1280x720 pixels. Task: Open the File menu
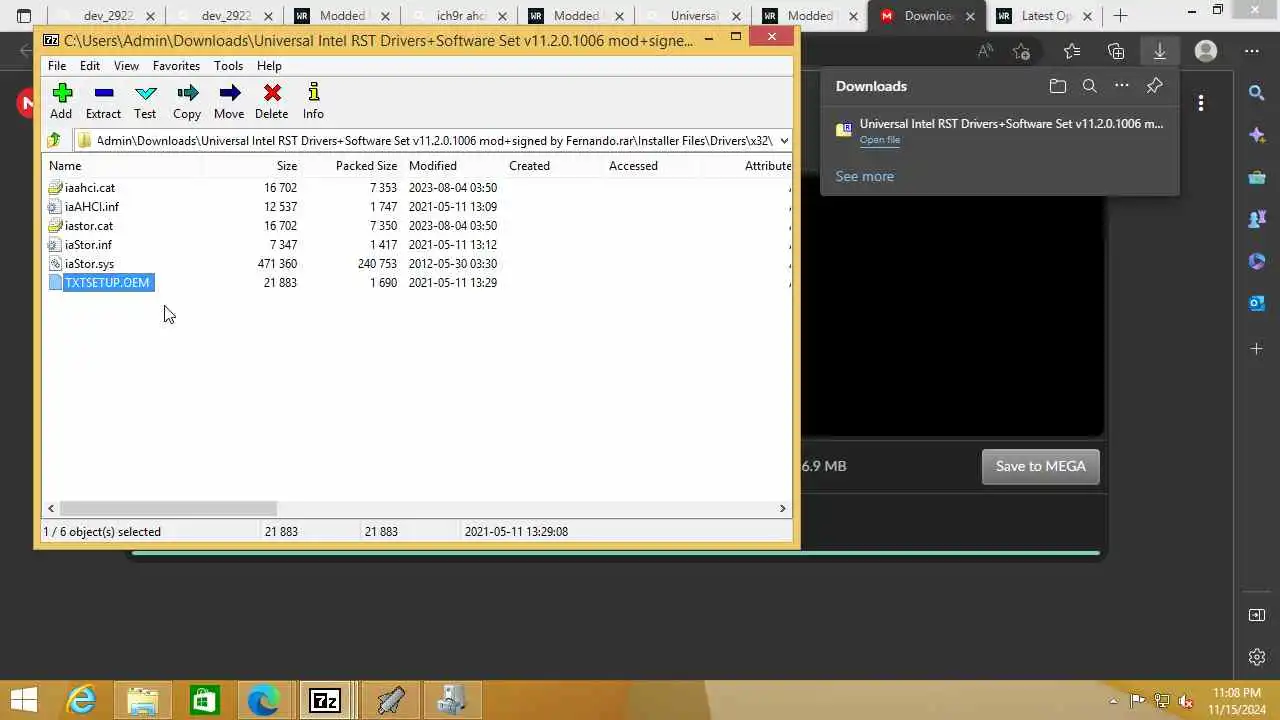click(x=57, y=66)
